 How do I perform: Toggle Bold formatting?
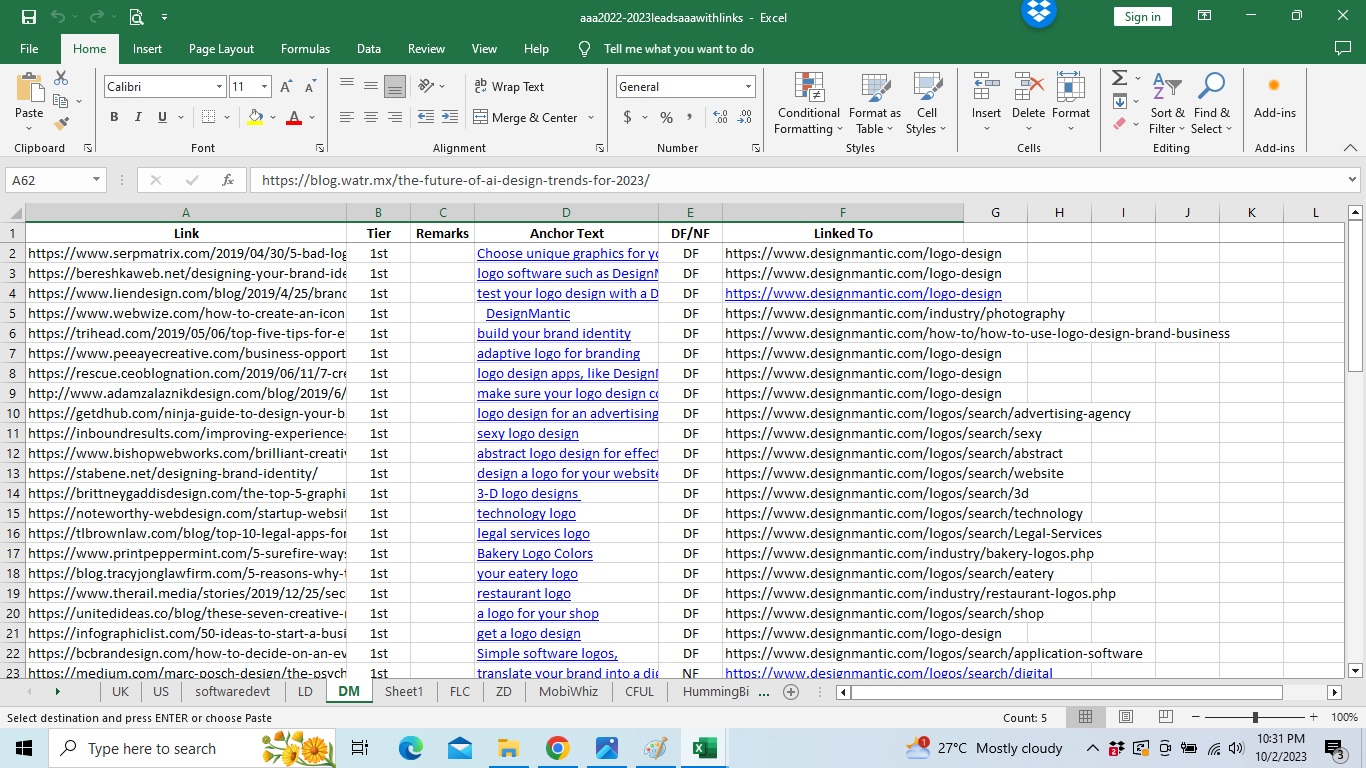[114, 117]
